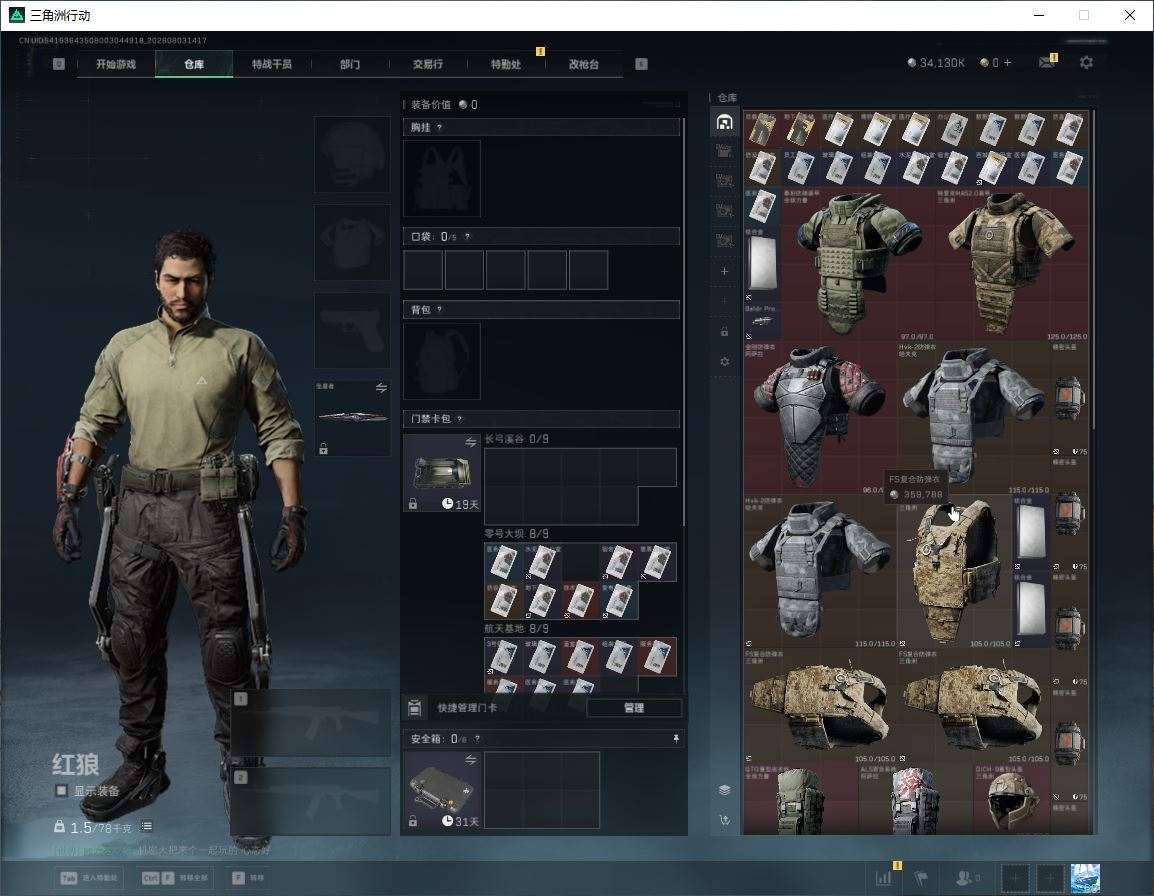Select the body armor equipment slot
The height and width of the screenshot is (896, 1154).
352,242
